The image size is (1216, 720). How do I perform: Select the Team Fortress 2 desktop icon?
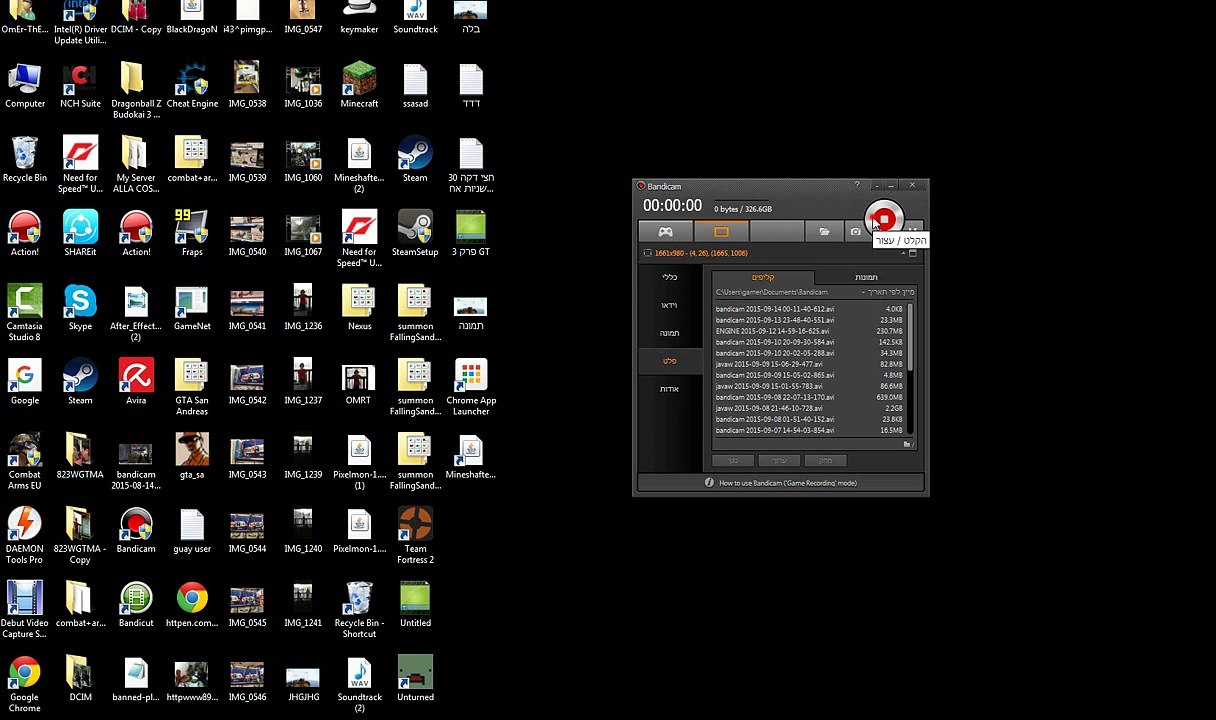click(x=415, y=536)
